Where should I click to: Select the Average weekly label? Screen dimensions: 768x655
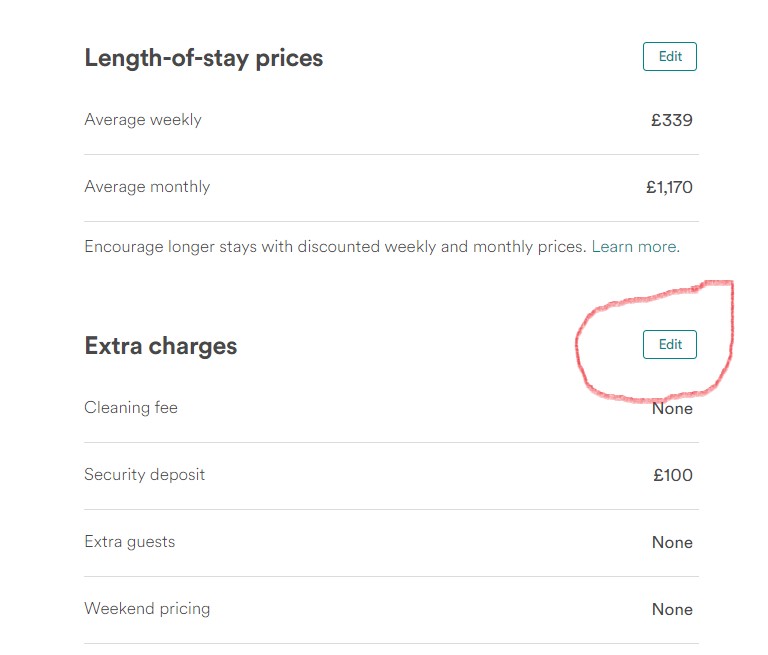pos(143,120)
